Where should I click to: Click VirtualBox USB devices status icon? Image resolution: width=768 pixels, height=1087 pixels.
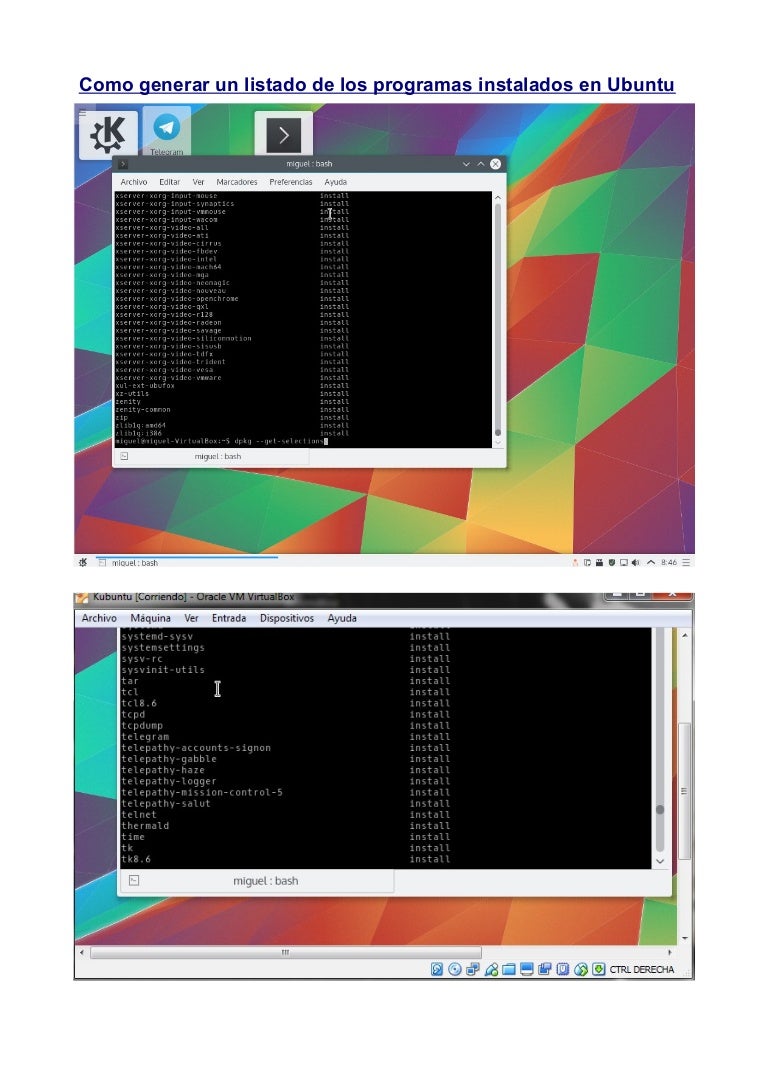point(491,969)
